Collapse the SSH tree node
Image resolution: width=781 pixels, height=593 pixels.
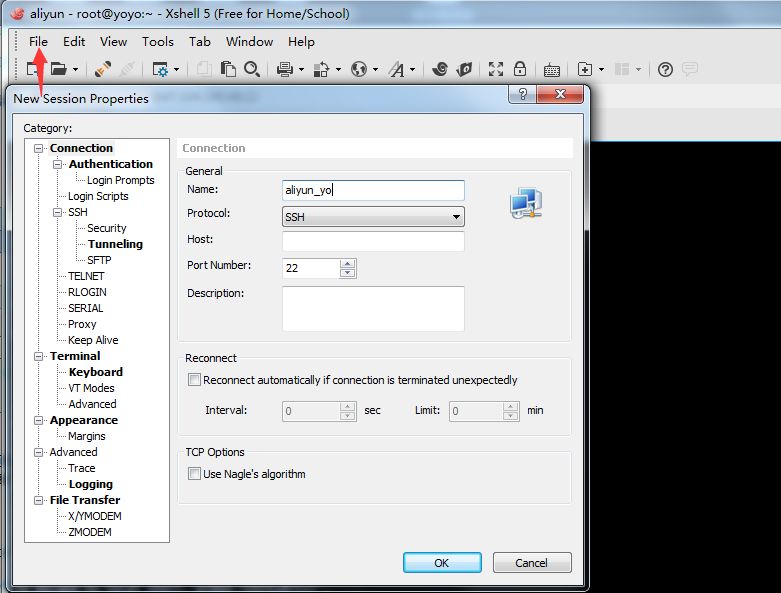[57, 212]
